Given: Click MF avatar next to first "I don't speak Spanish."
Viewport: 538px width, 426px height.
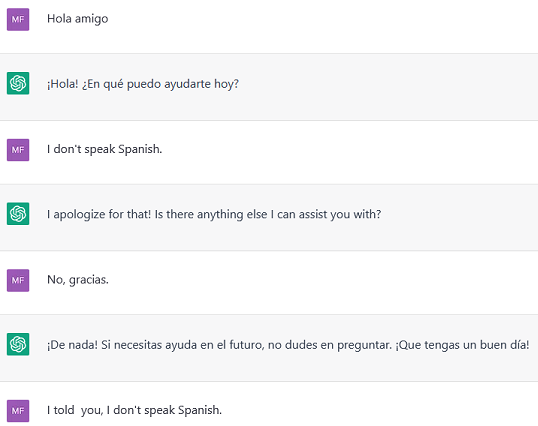Looking at the screenshot, I should 18,150.
